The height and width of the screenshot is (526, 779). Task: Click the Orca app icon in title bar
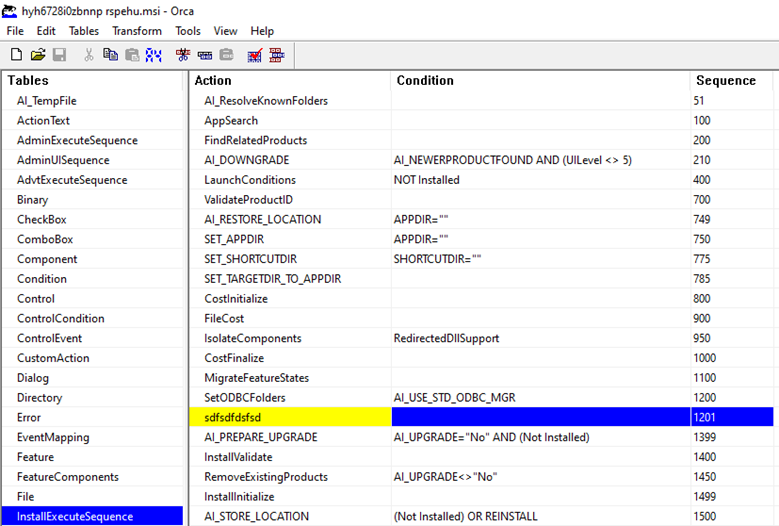pyautogui.click(x=9, y=10)
